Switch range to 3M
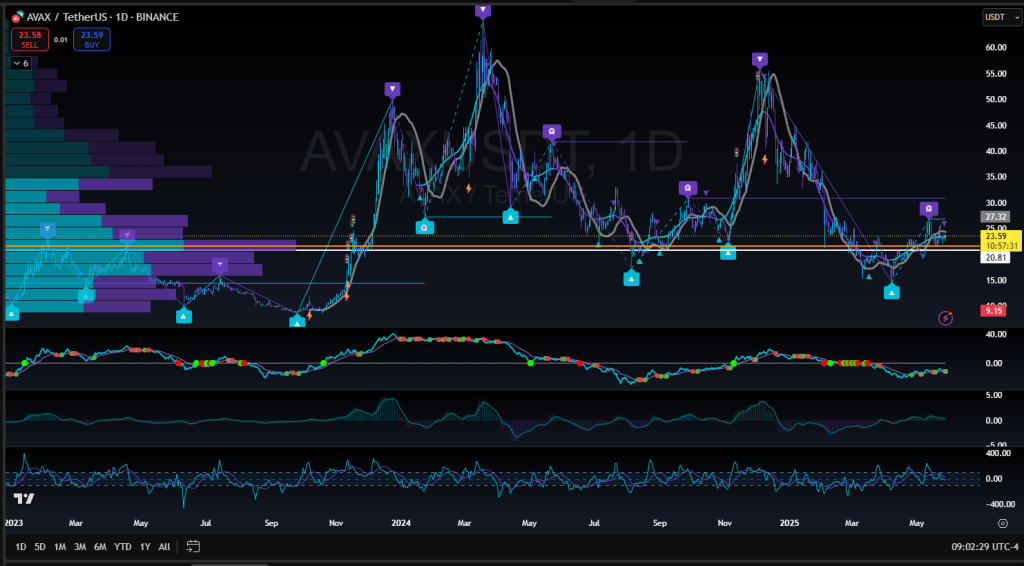This screenshot has width=1024, height=566. click(80, 546)
